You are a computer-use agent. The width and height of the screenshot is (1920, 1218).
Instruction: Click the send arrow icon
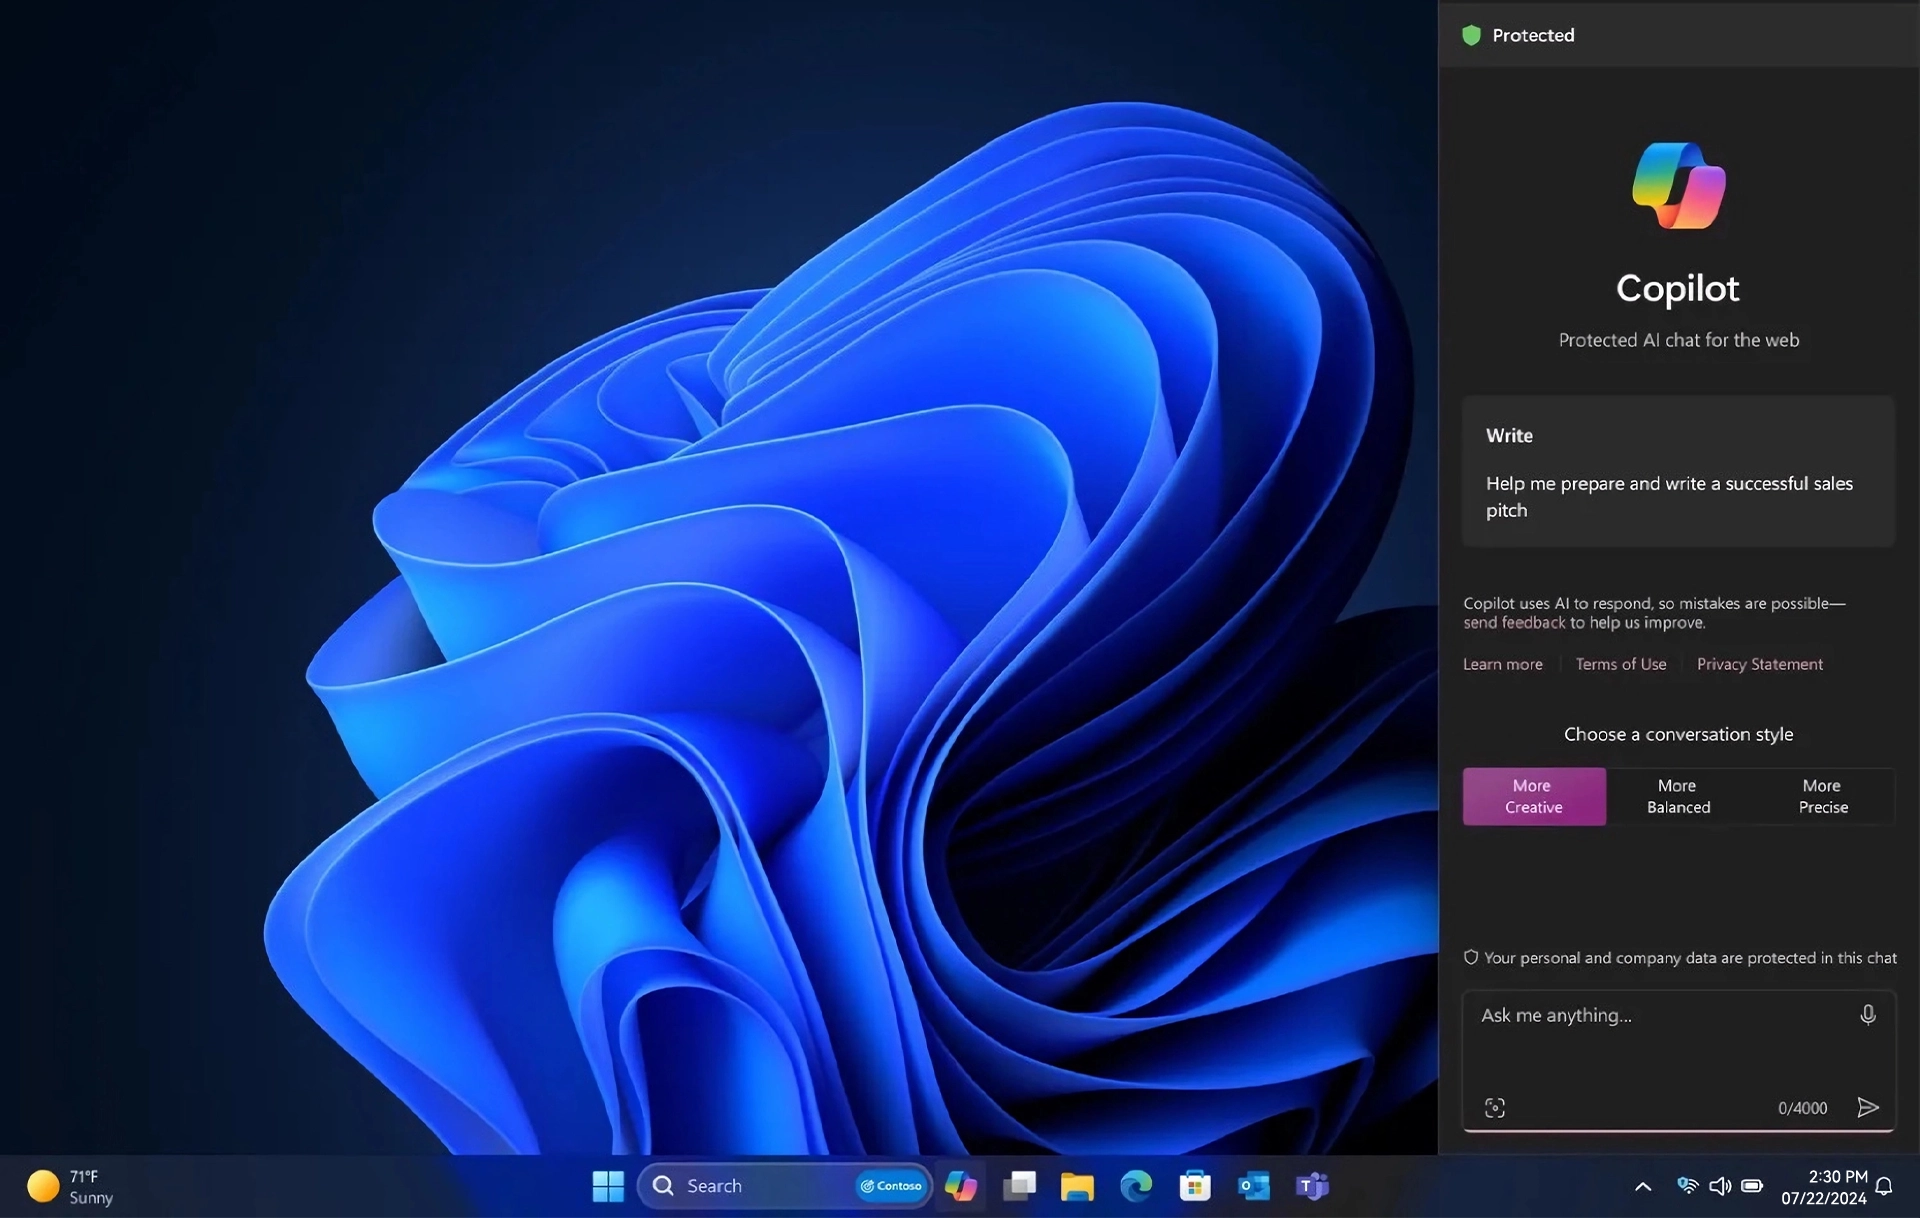pyautogui.click(x=1867, y=1107)
